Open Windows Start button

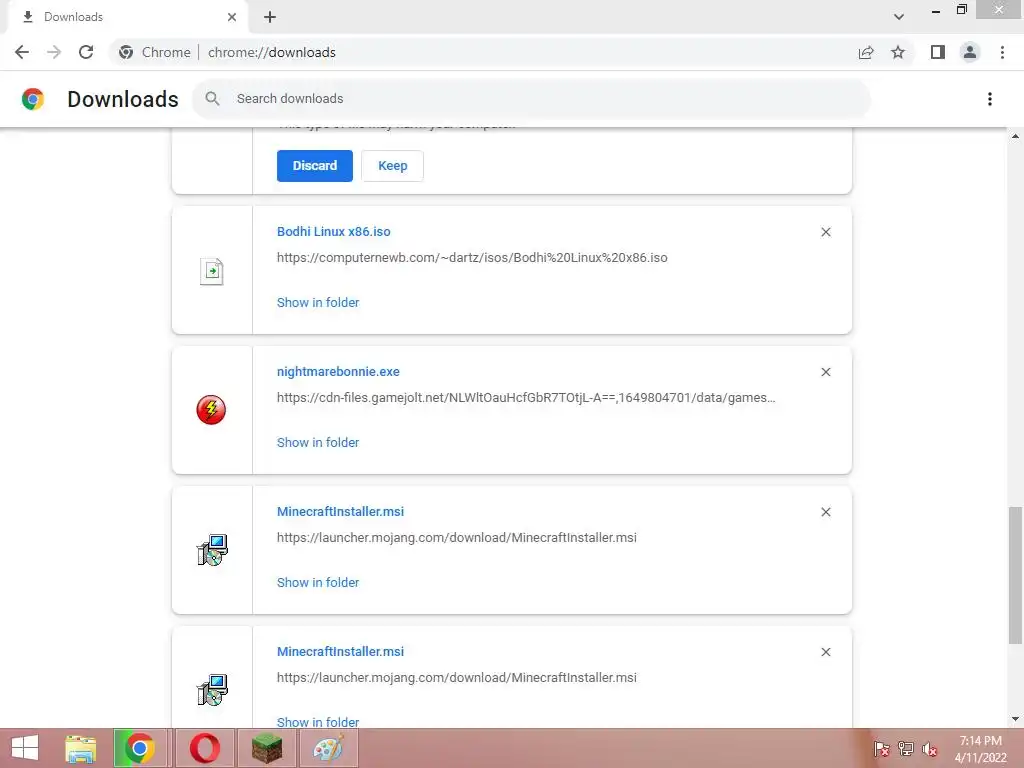coord(25,748)
